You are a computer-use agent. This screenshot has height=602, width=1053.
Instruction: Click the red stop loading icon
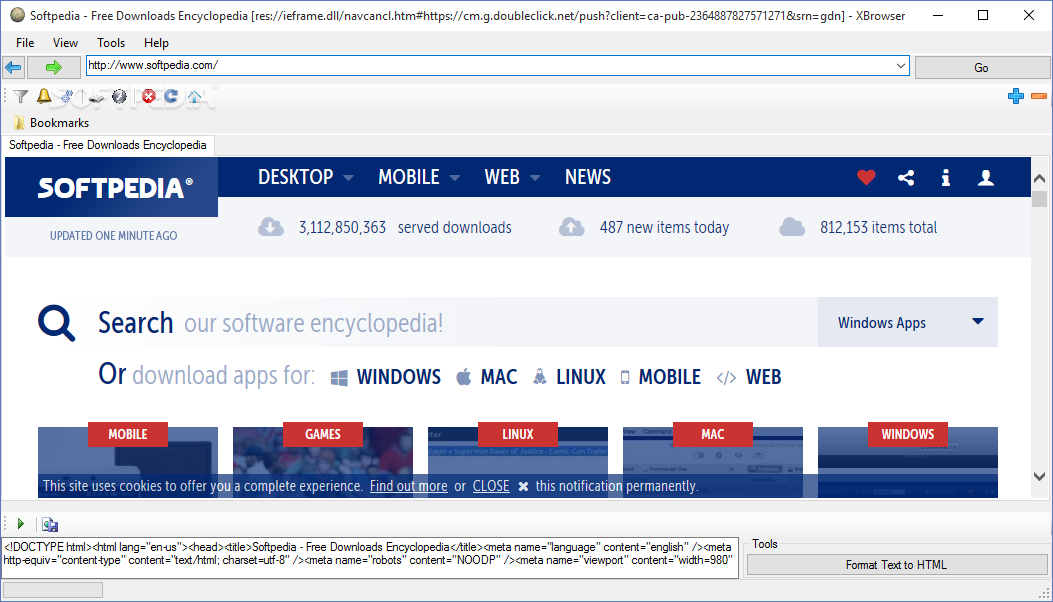148,97
